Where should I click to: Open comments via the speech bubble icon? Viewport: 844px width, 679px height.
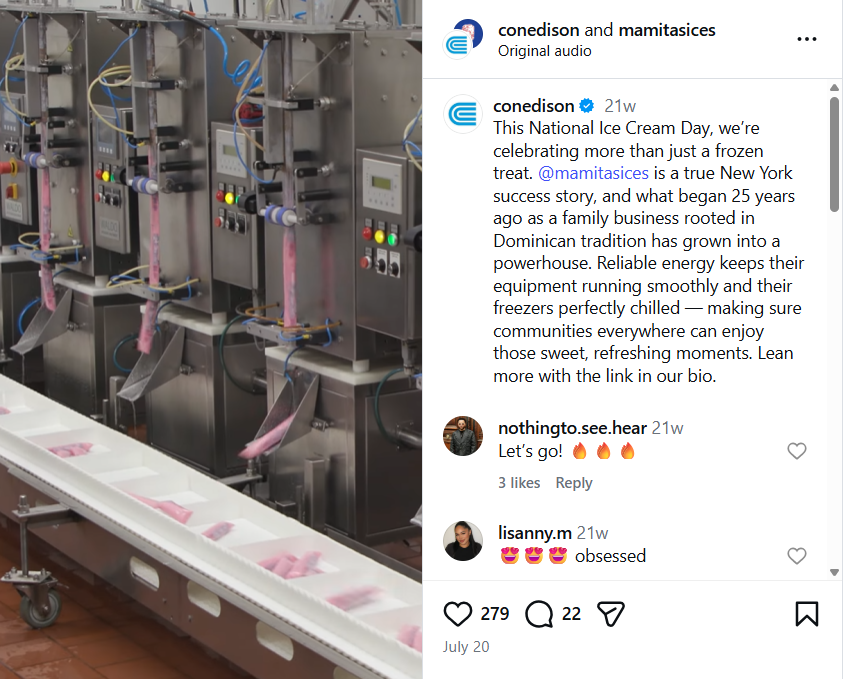(539, 614)
